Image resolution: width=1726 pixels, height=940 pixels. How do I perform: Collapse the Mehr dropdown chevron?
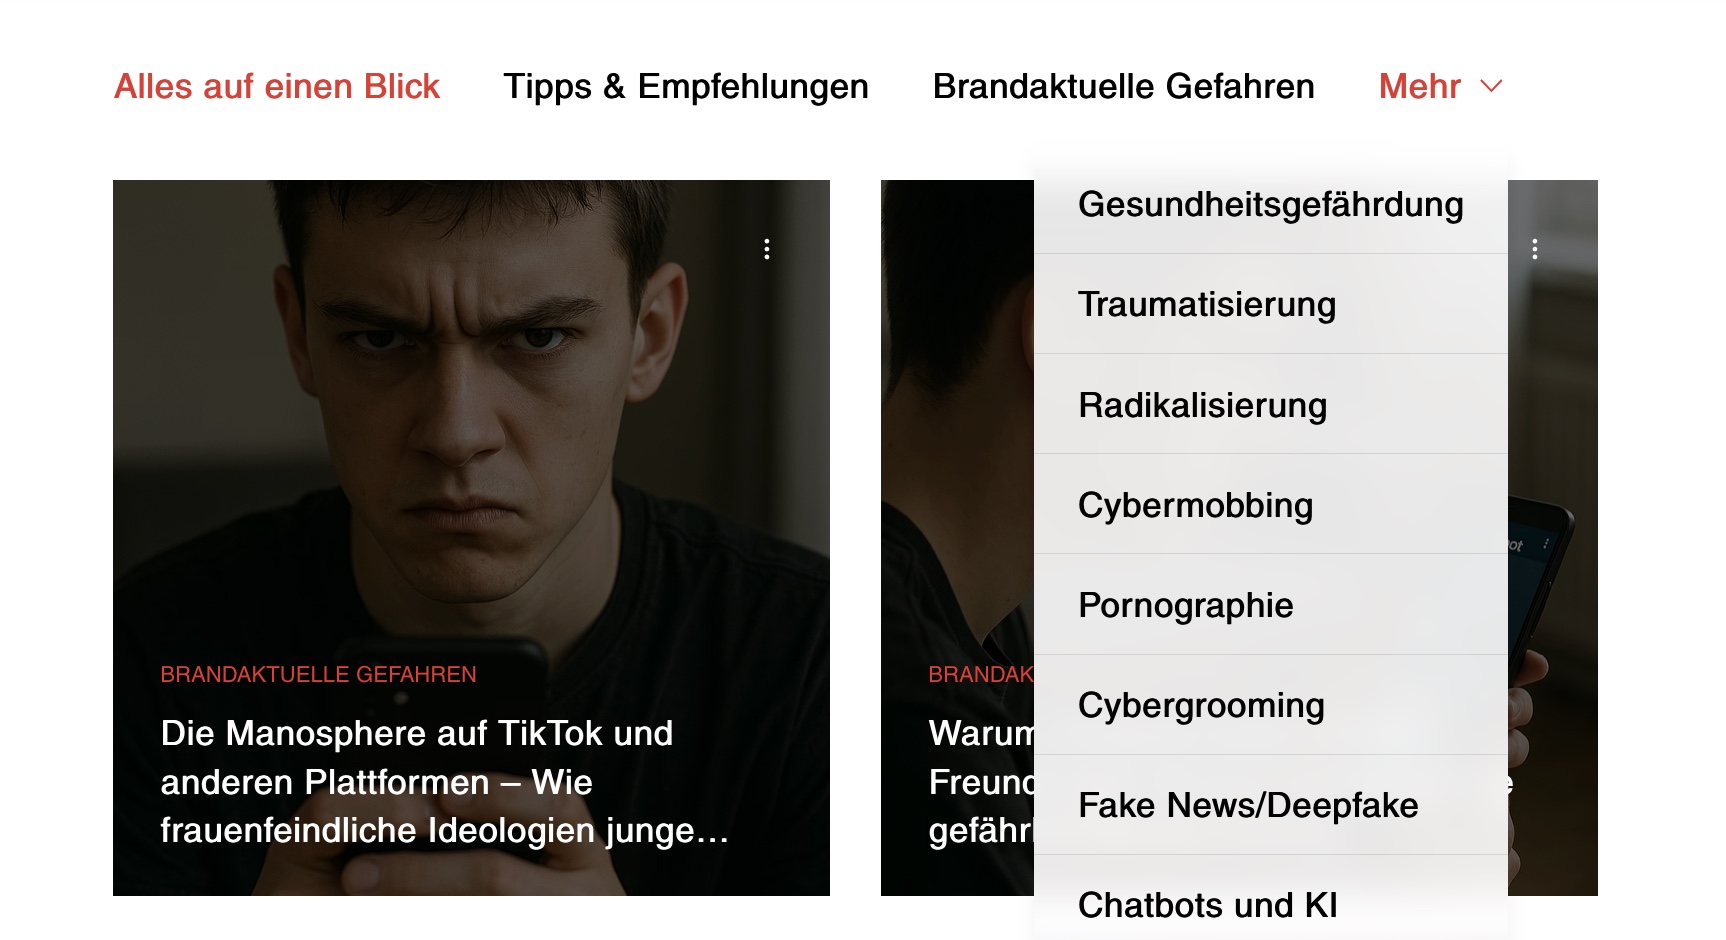[1491, 87]
